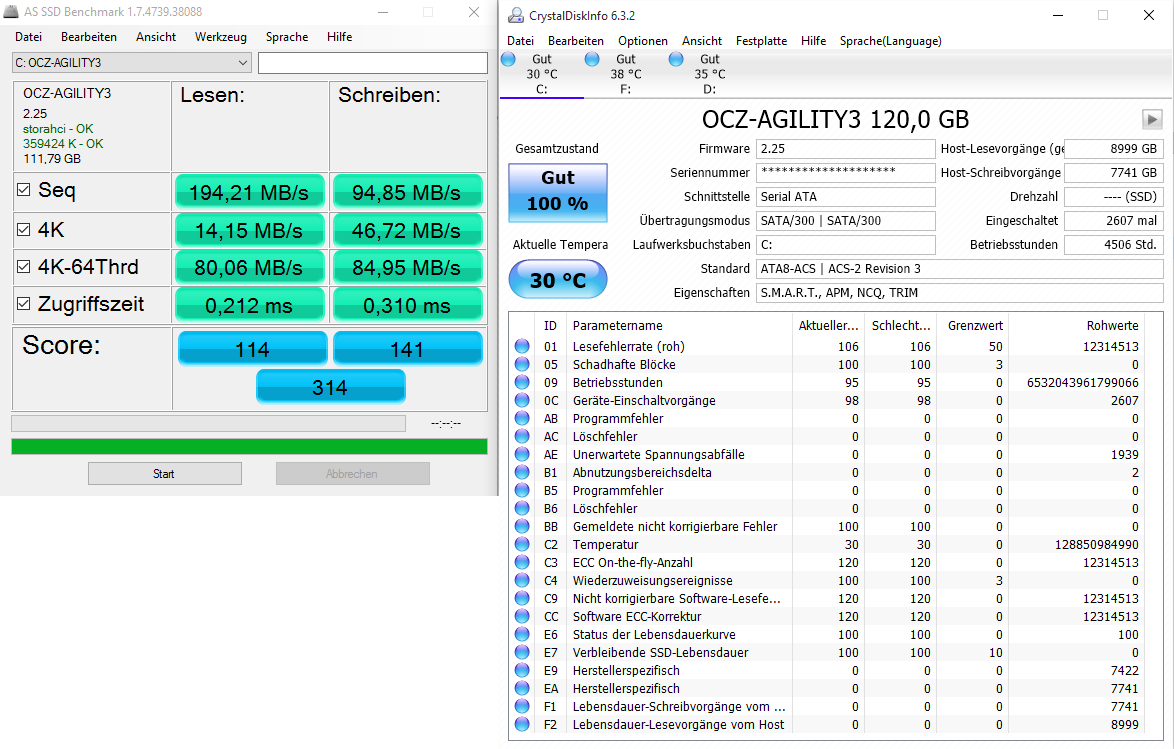Open Optionen menu in CrystalDiskInfo
The height and width of the screenshot is (749, 1174).
642,41
